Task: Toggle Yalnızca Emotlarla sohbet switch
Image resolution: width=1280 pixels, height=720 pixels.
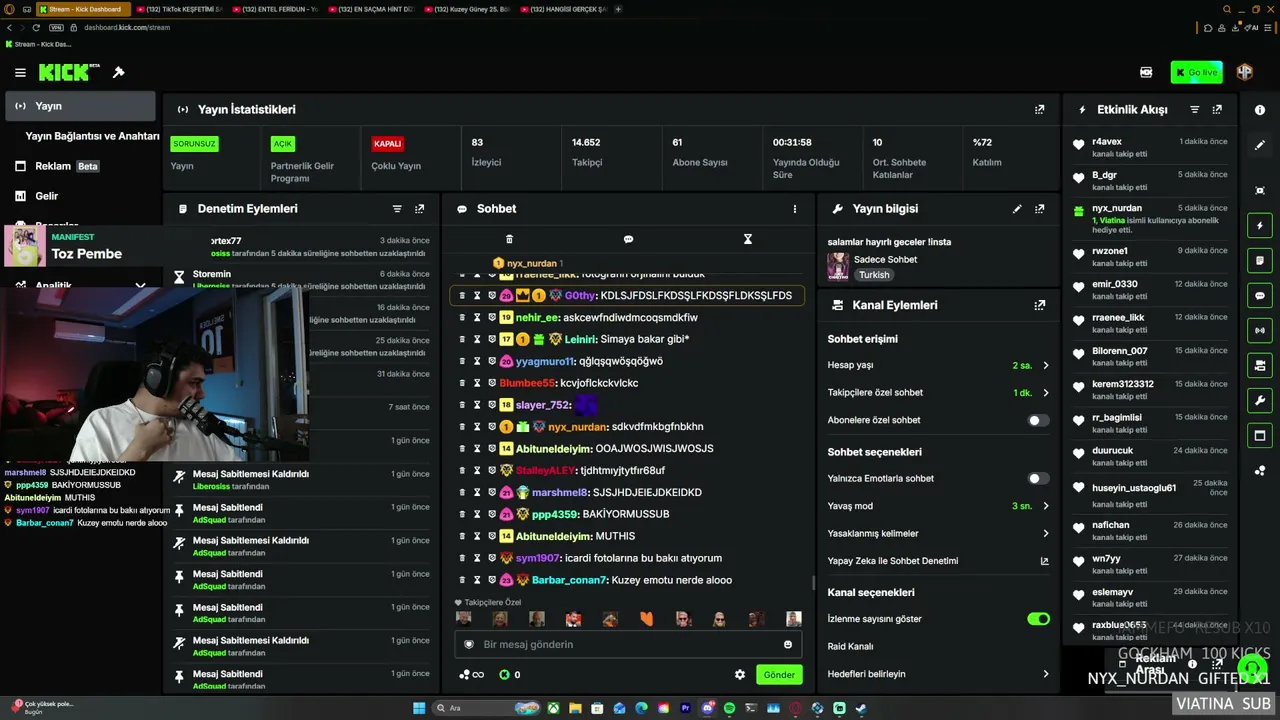Action: pyautogui.click(x=1039, y=478)
